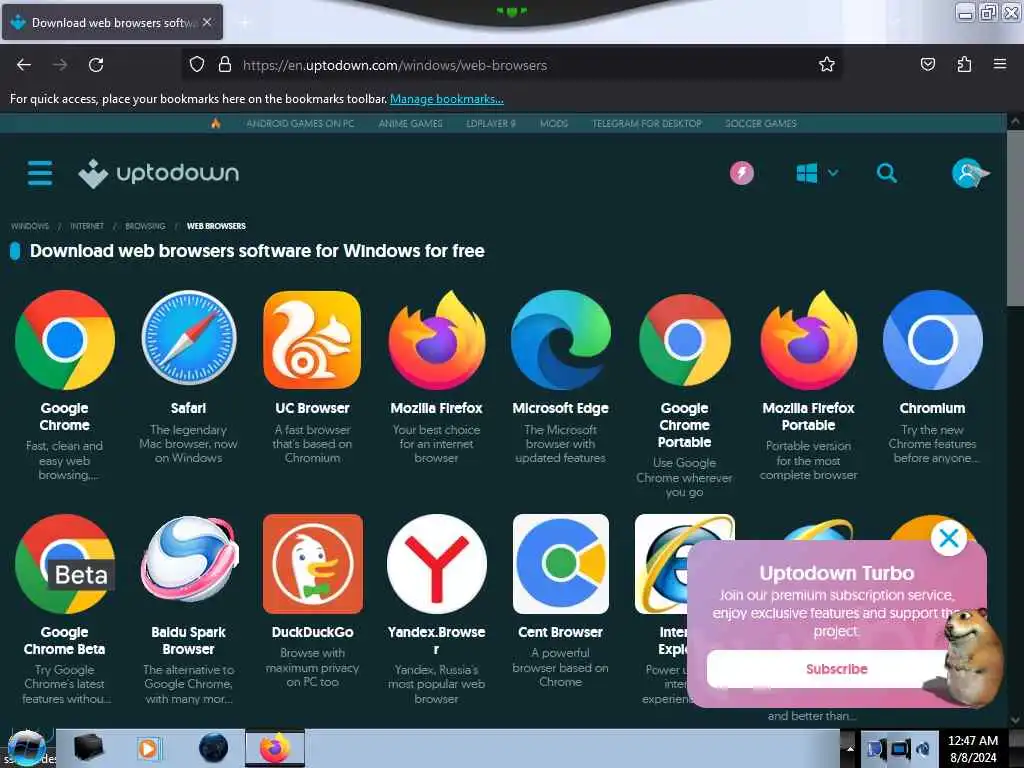Open a new browser tab
1024x768 pixels.
coord(244,22)
